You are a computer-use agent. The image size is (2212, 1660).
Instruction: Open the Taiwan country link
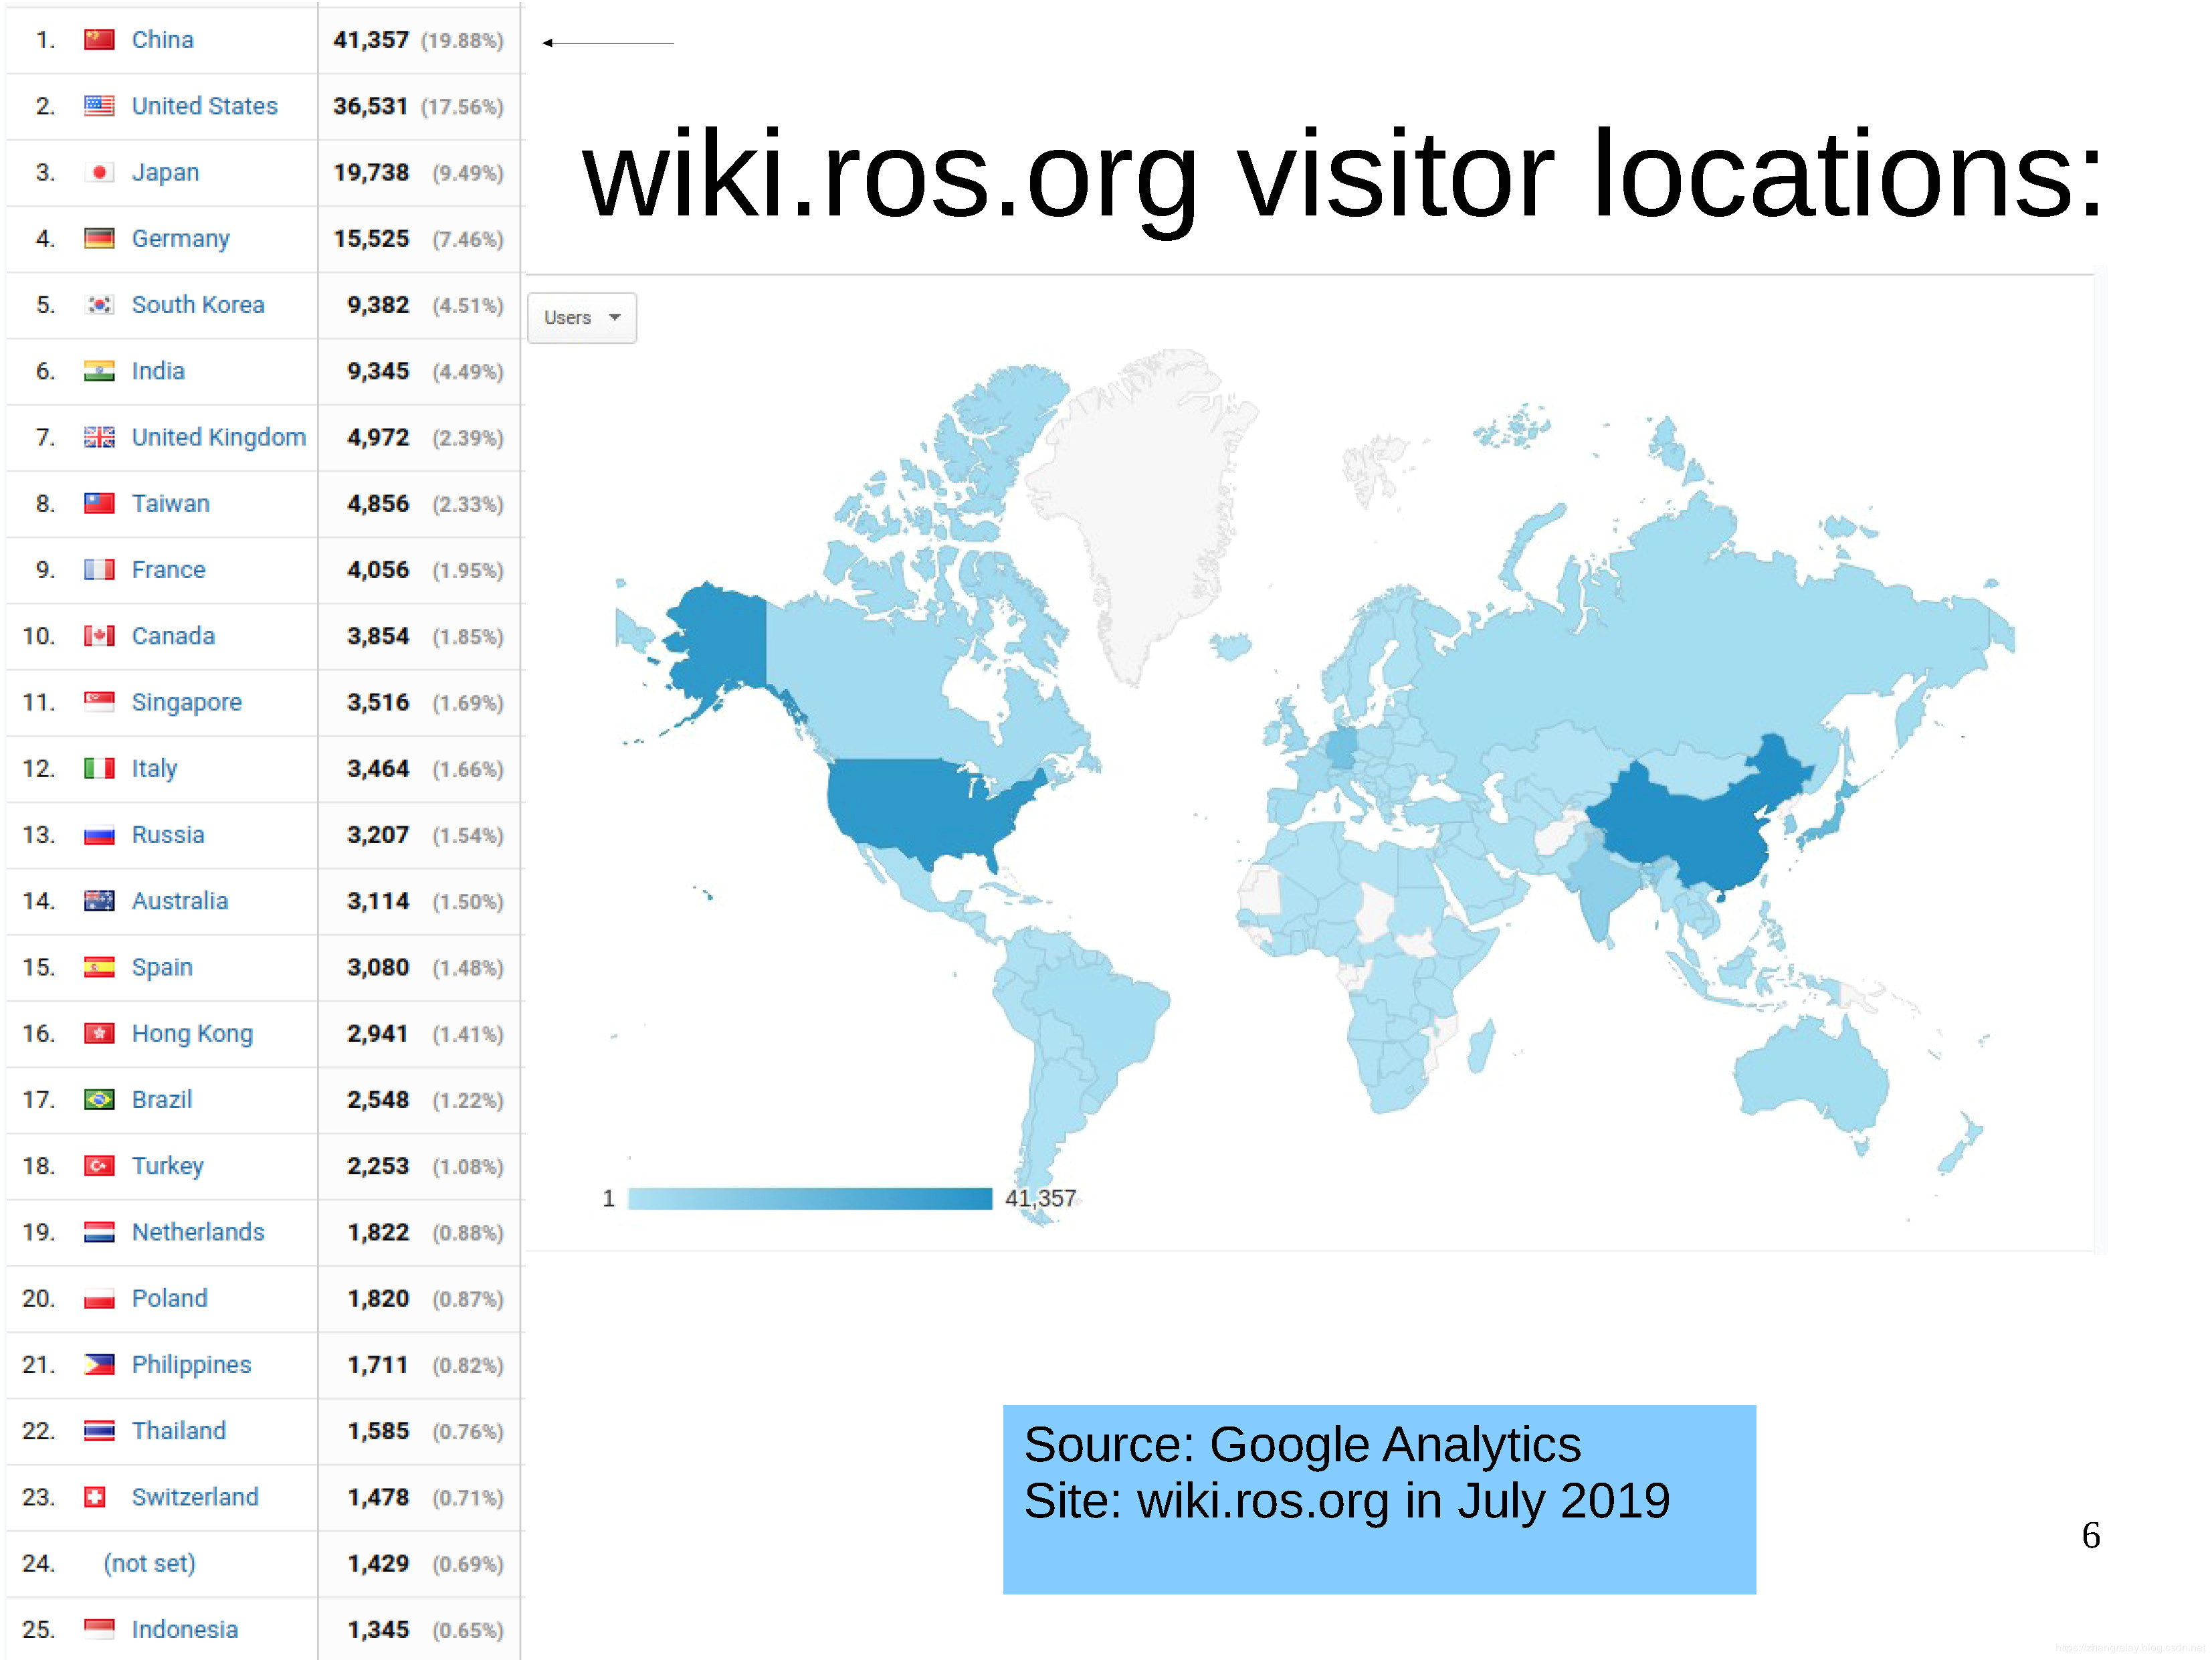click(x=171, y=504)
